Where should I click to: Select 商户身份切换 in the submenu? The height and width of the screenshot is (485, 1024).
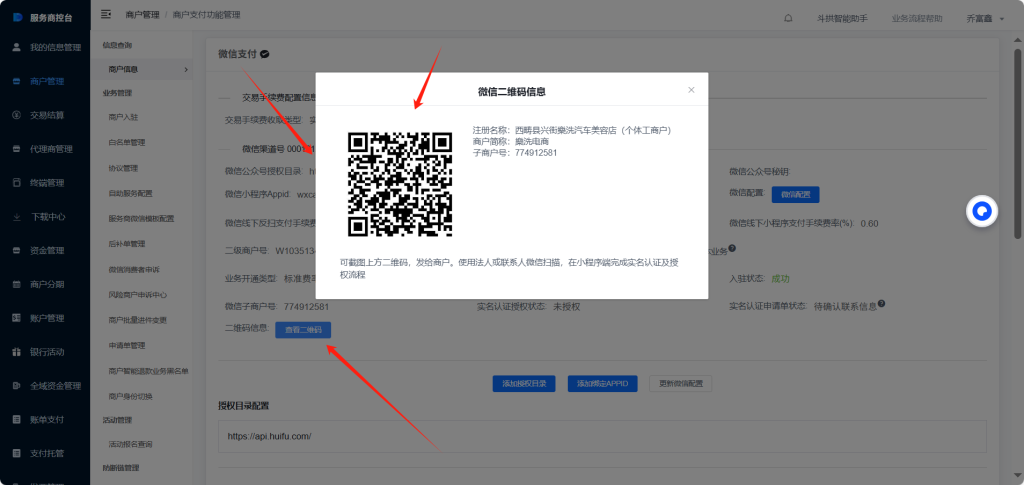point(131,396)
